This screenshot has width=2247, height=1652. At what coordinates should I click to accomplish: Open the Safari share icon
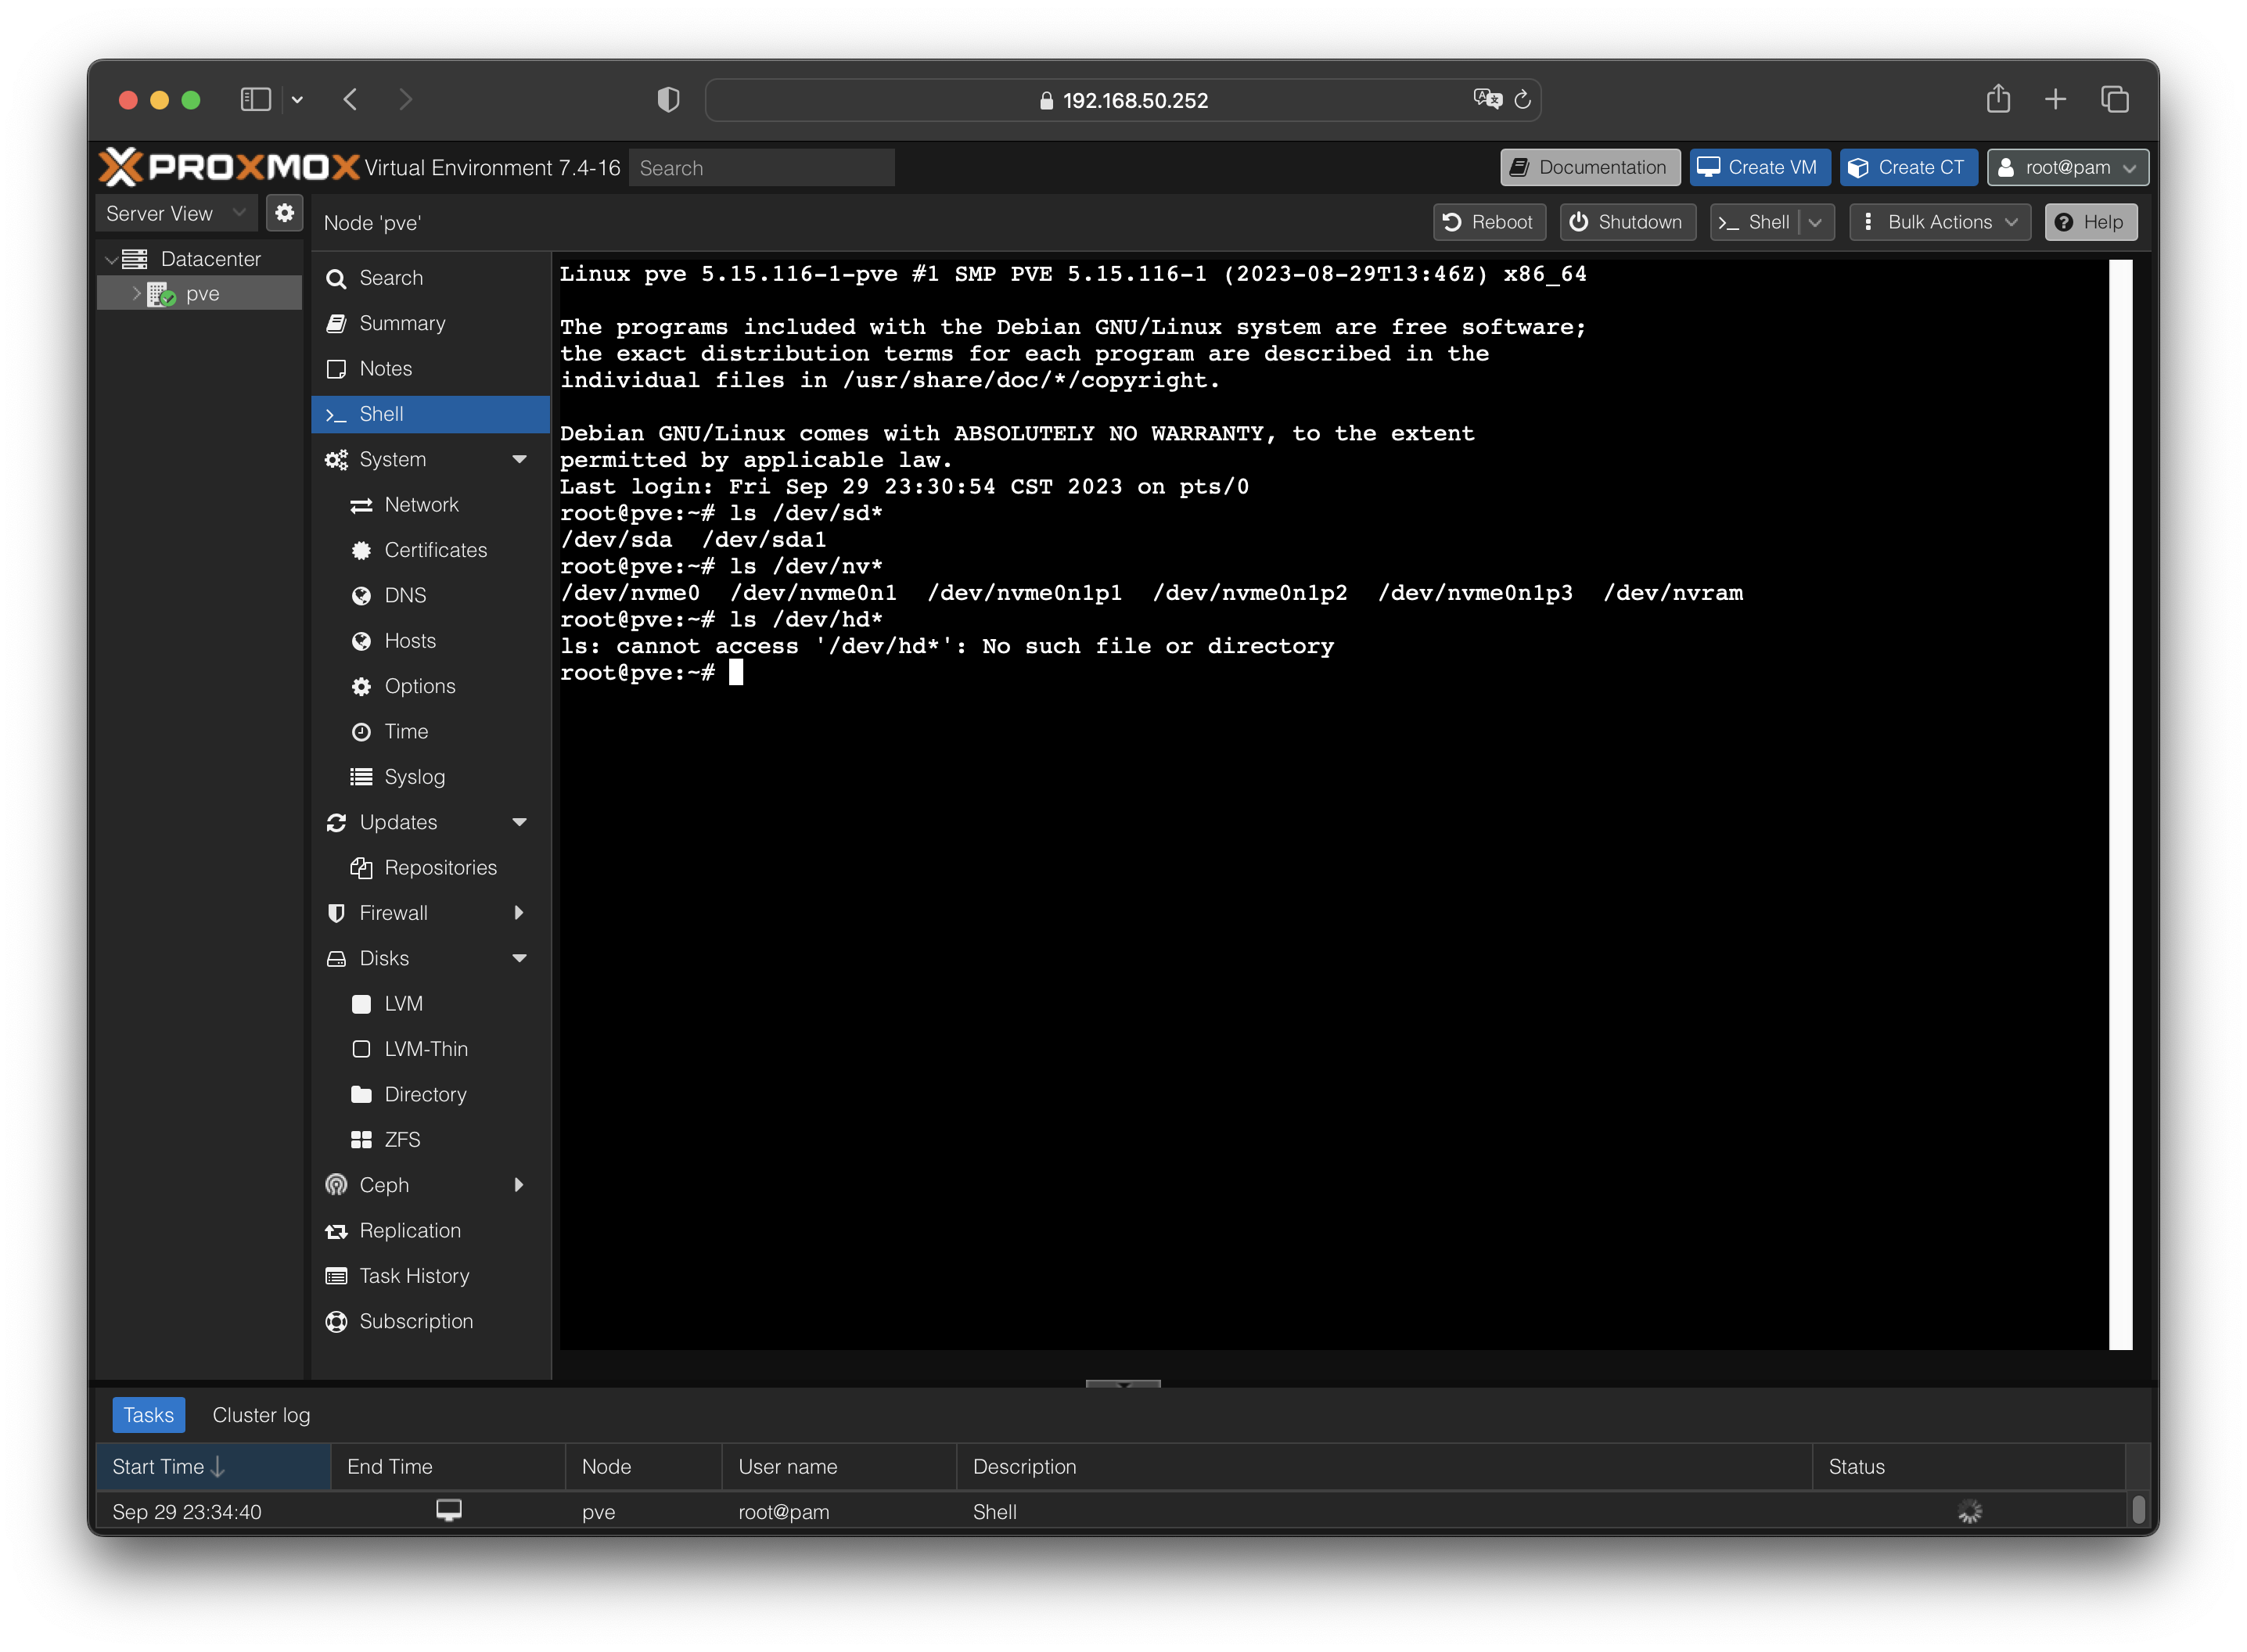(x=1998, y=99)
